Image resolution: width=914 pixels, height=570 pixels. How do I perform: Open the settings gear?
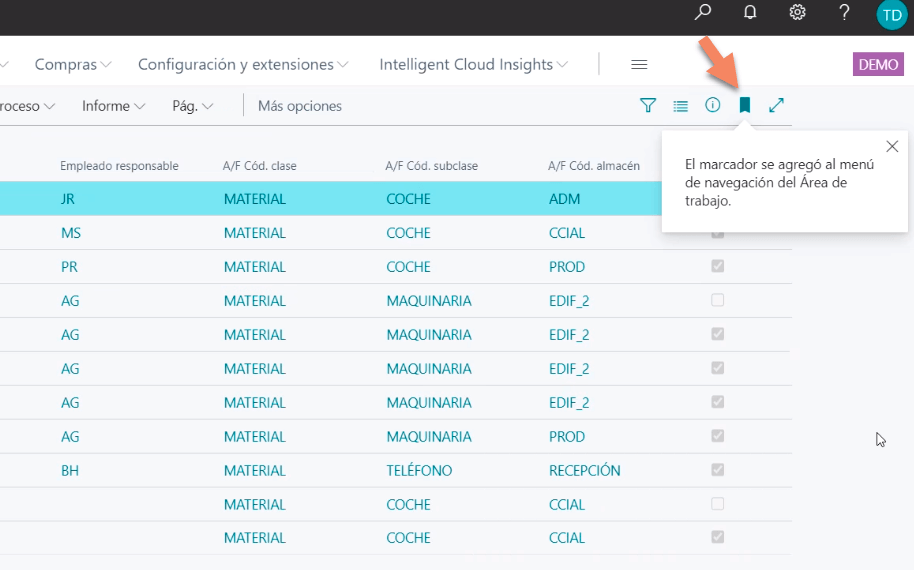coord(797,13)
